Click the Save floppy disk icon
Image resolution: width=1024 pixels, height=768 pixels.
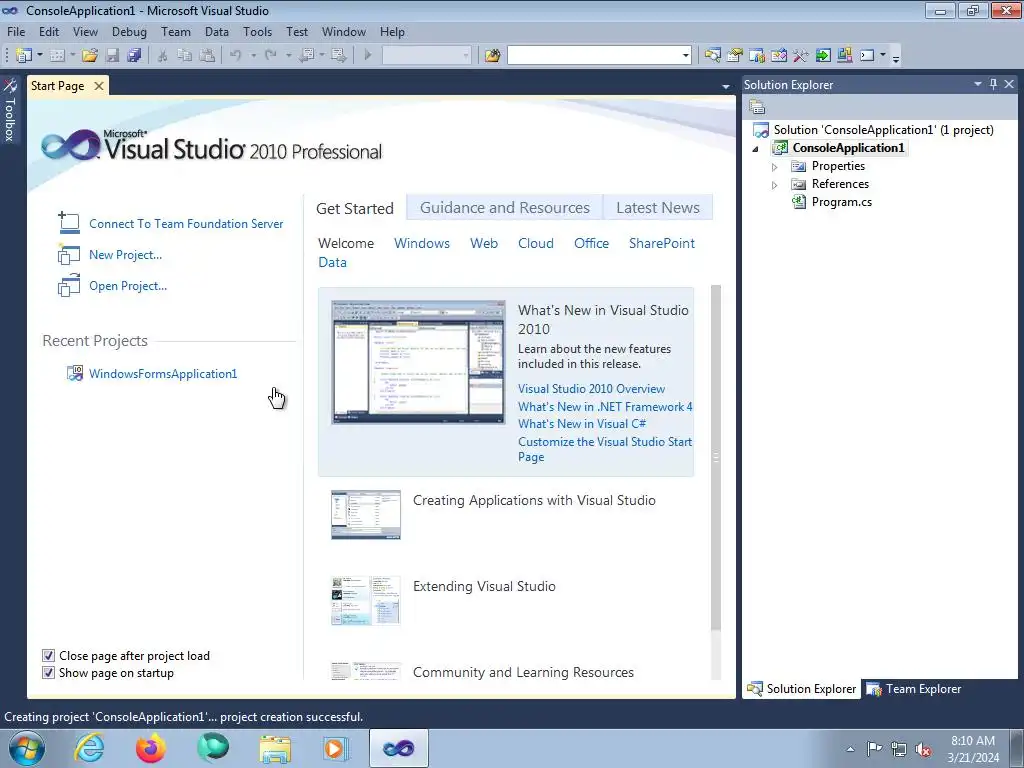112,56
